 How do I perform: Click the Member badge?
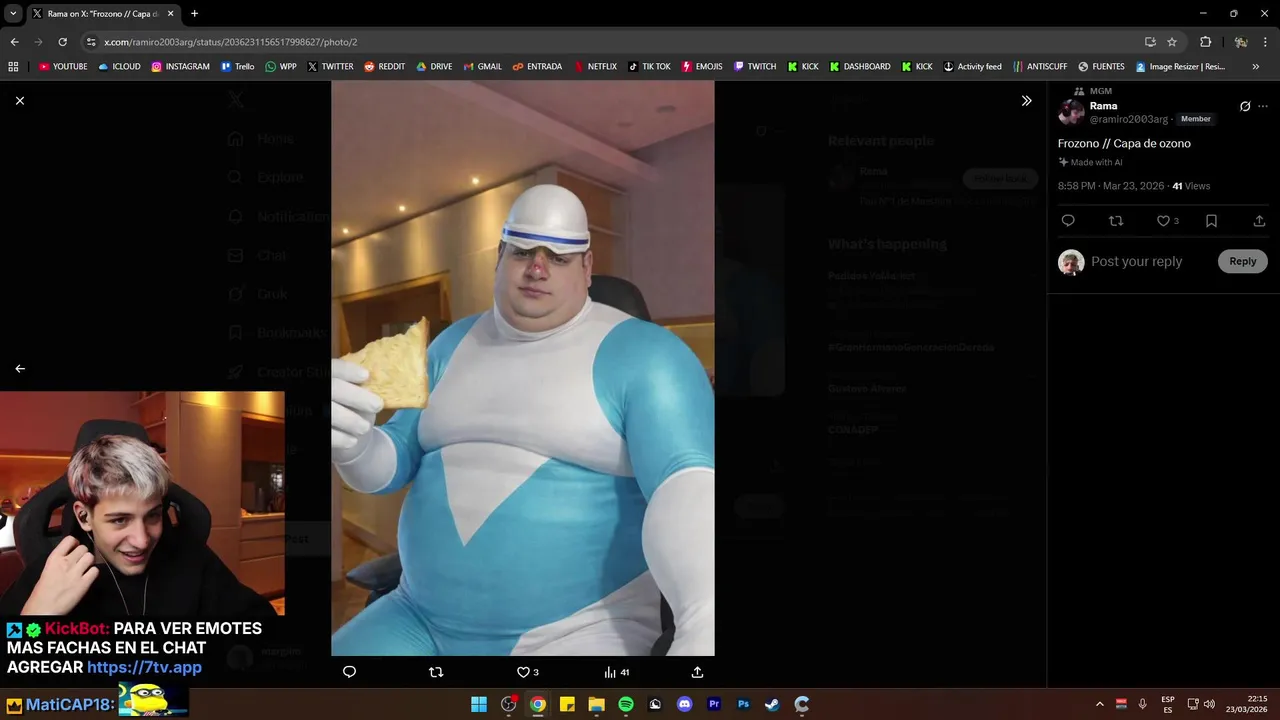coord(1196,119)
